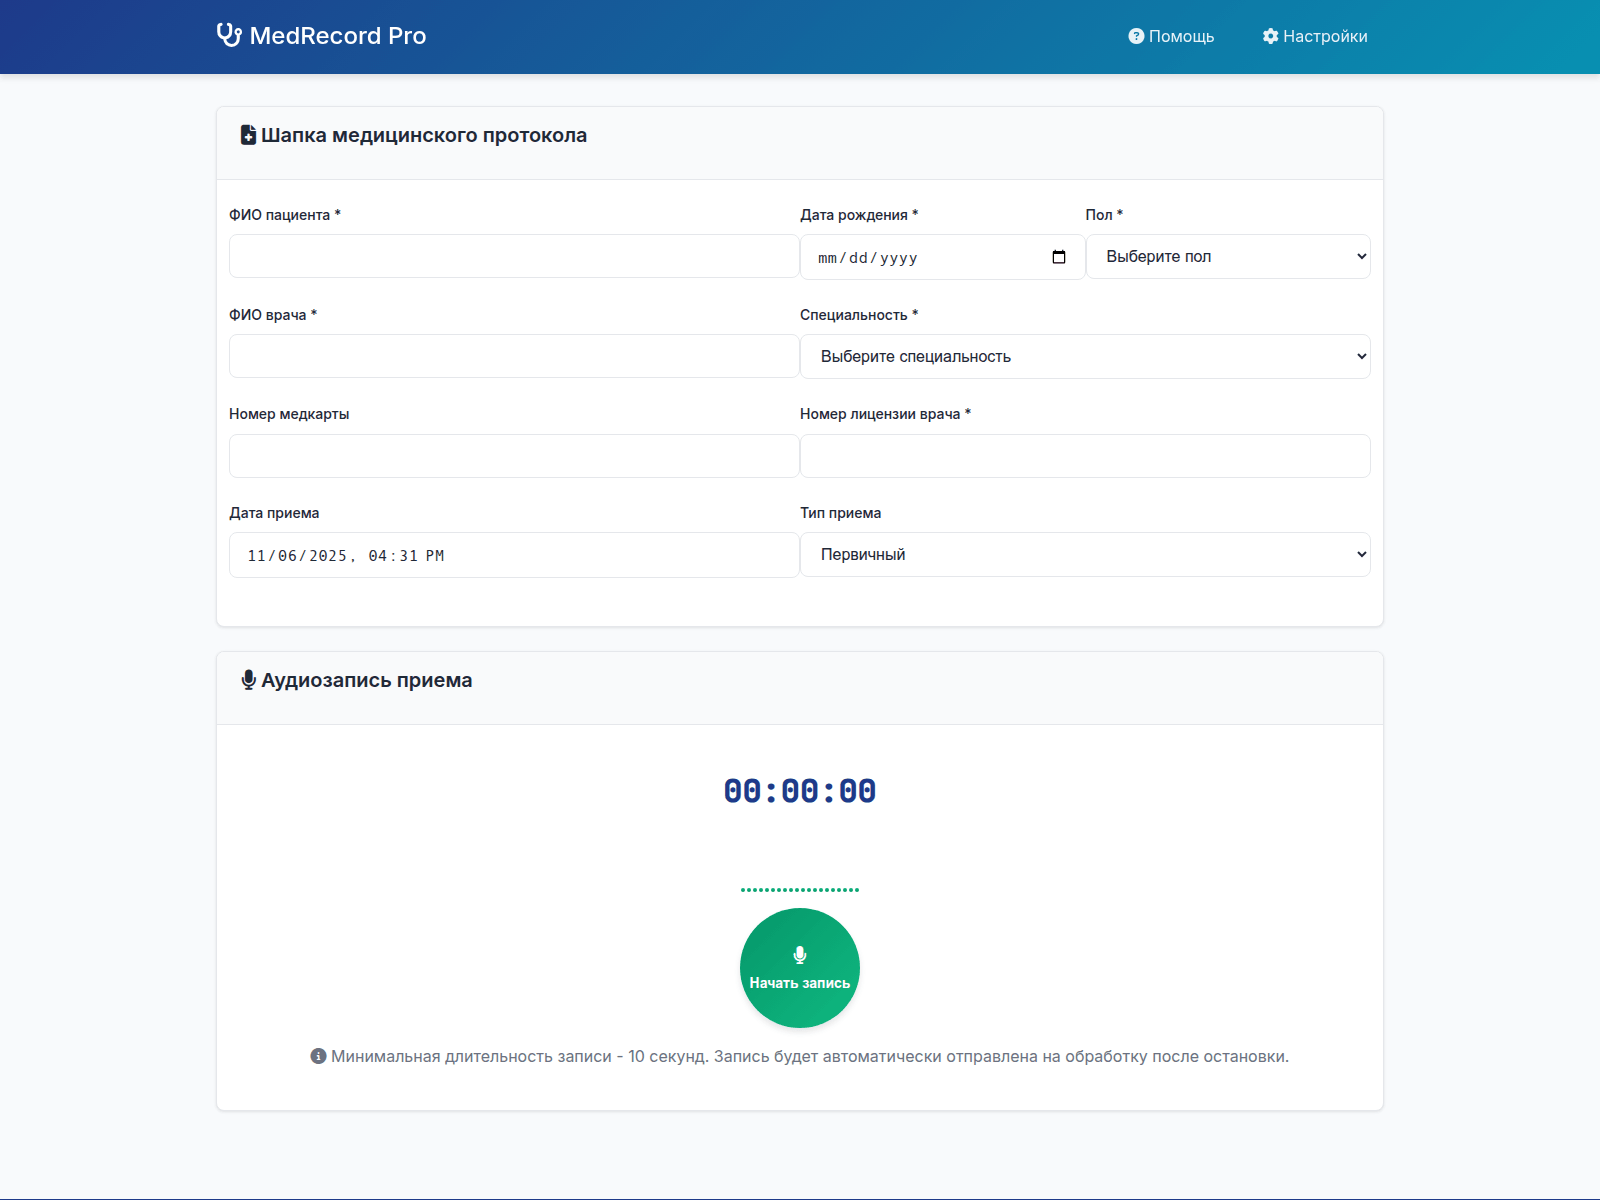Click the Аудиозапись приема heading
Screen dimensions: 1600x1200
[367, 680]
